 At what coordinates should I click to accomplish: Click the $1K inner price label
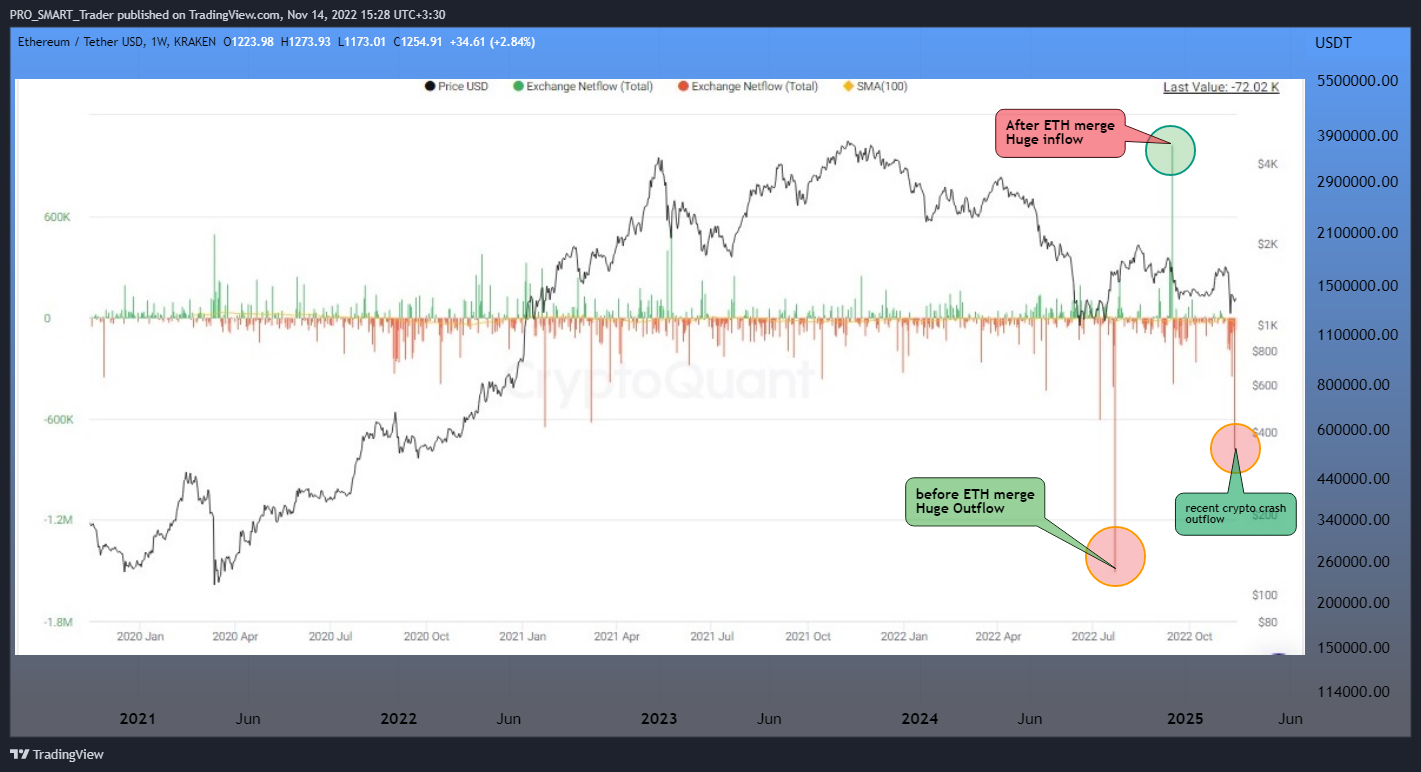point(1268,326)
